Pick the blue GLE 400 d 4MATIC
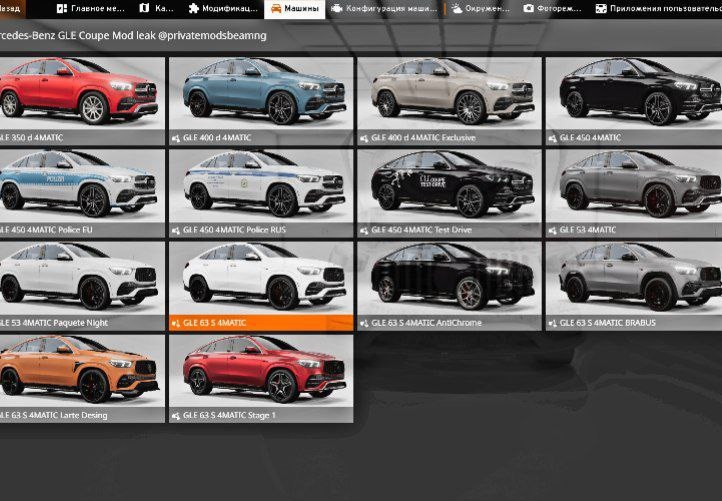 [260, 93]
